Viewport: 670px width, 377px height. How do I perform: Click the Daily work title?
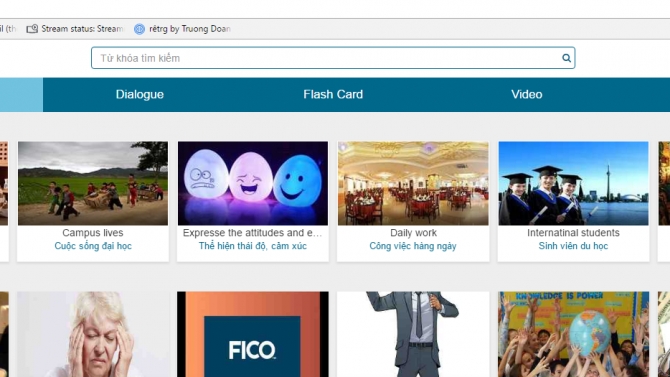pos(413,233)
